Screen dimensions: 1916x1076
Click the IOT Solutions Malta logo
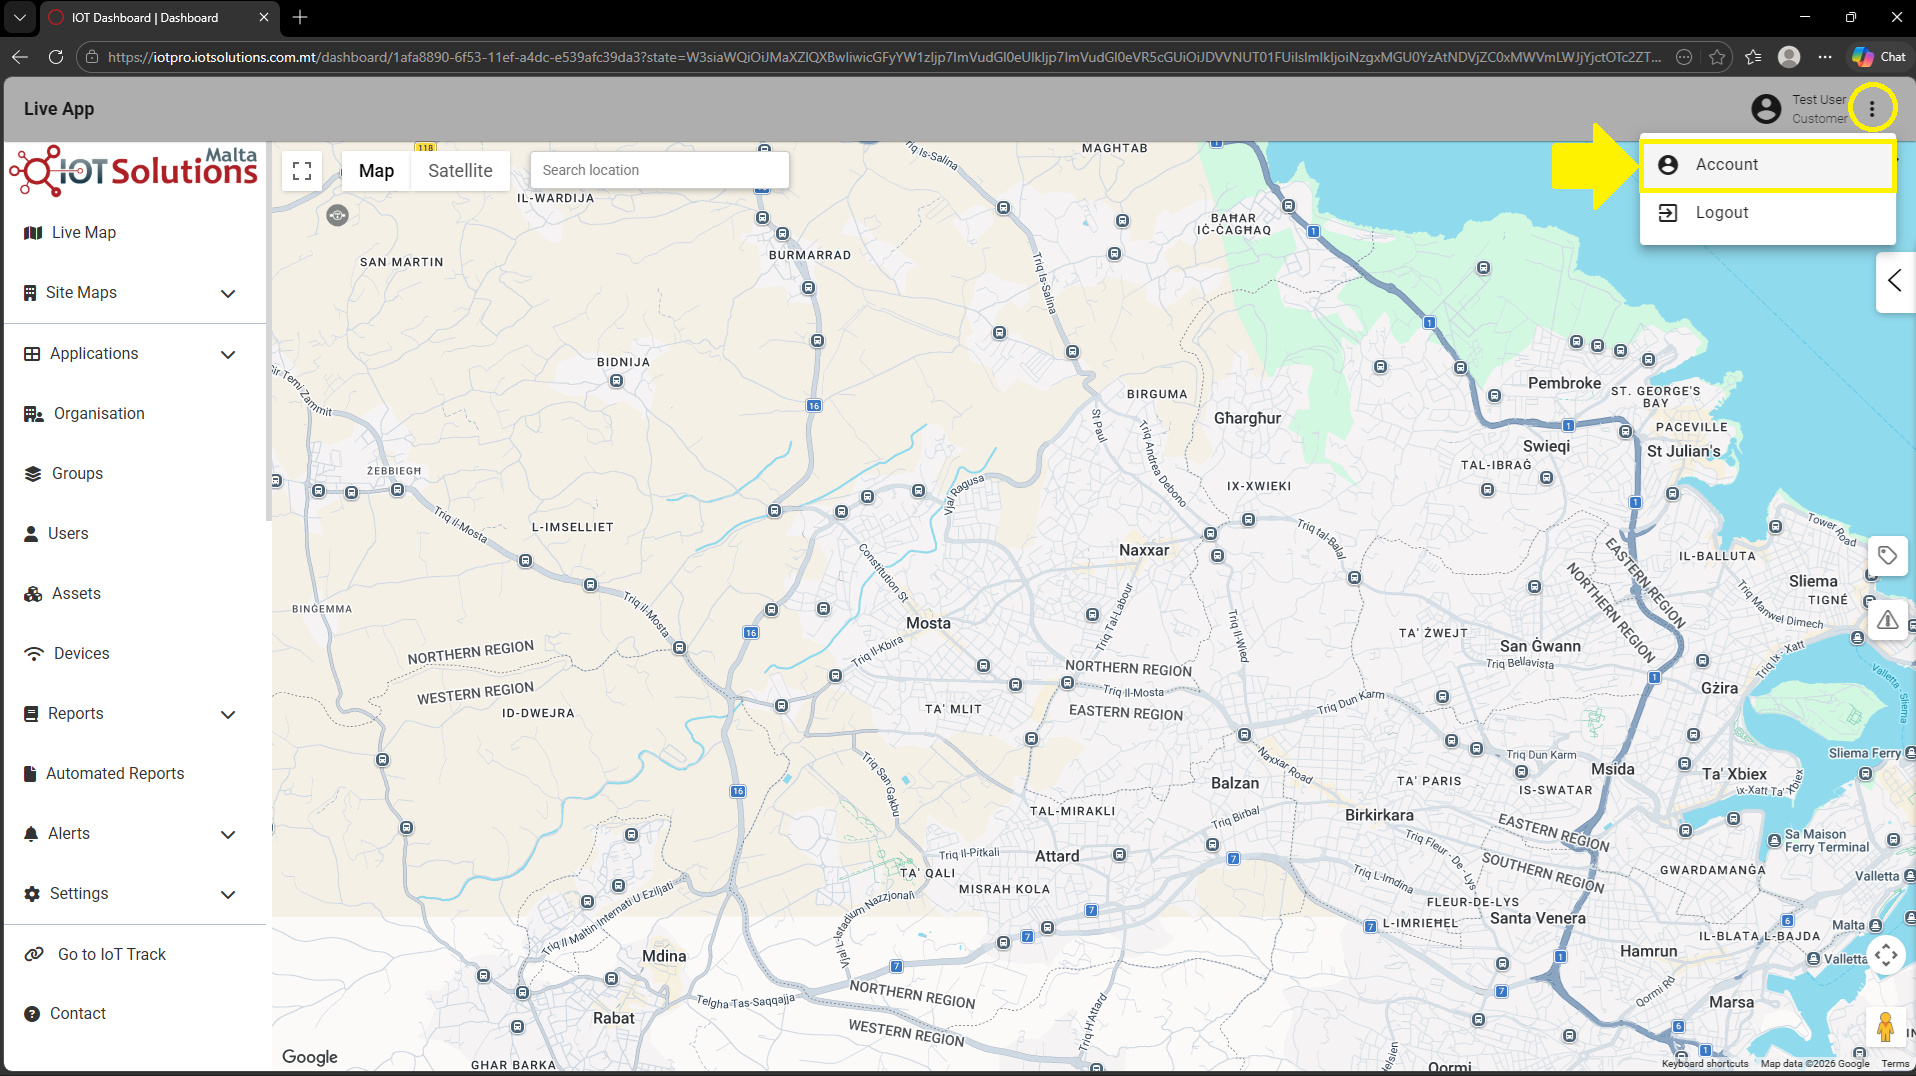(134, 171)
